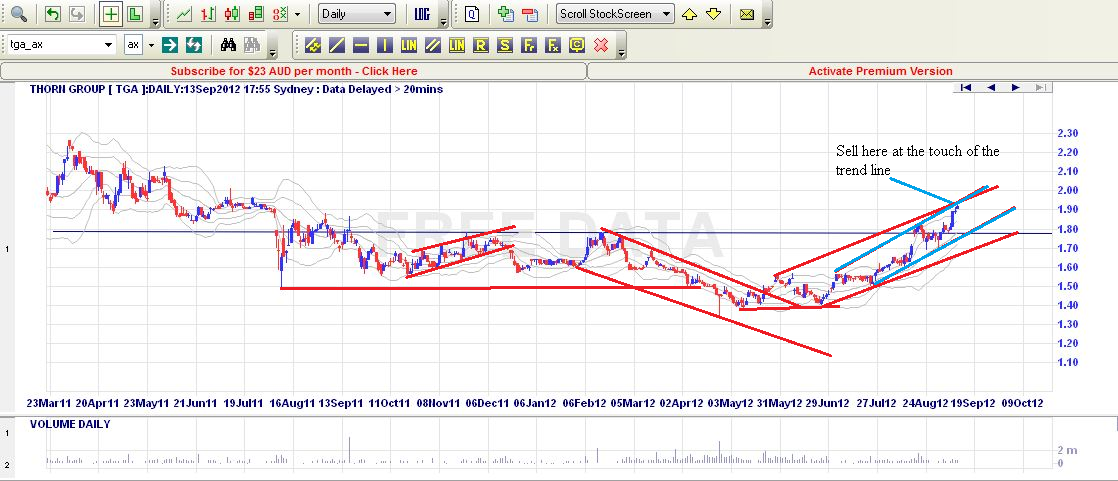Click the magnifying glass zoom icon
Viewport: 1118px width, 481px height.
pyautogui.click(x=19, y=14)
